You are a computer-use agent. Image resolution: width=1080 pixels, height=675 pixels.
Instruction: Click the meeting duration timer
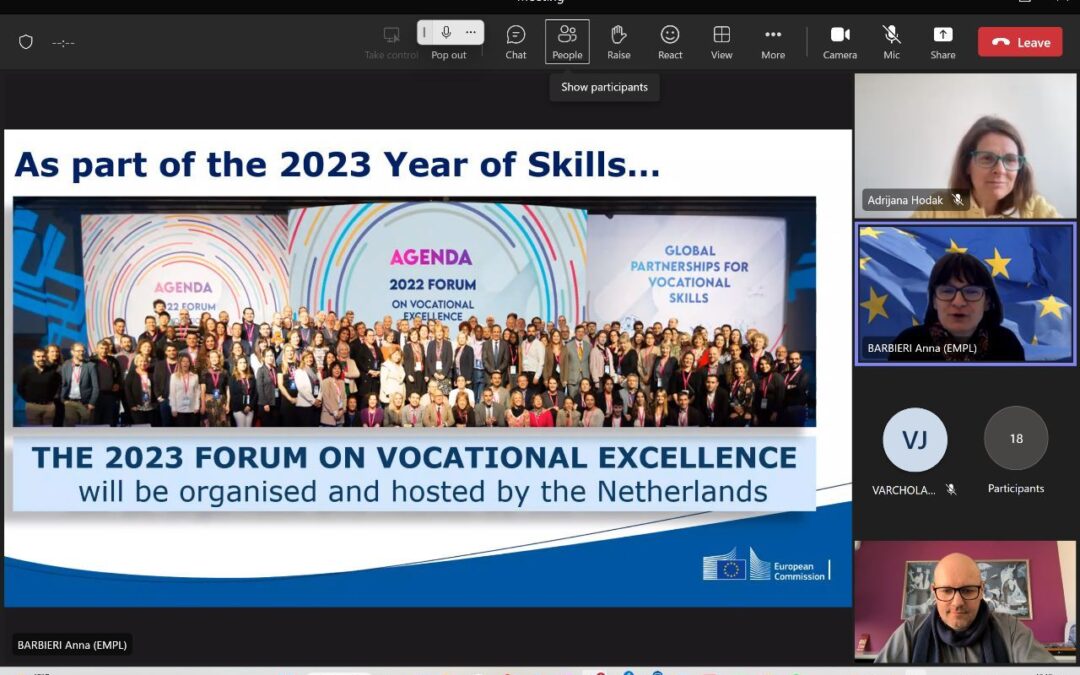62,42
